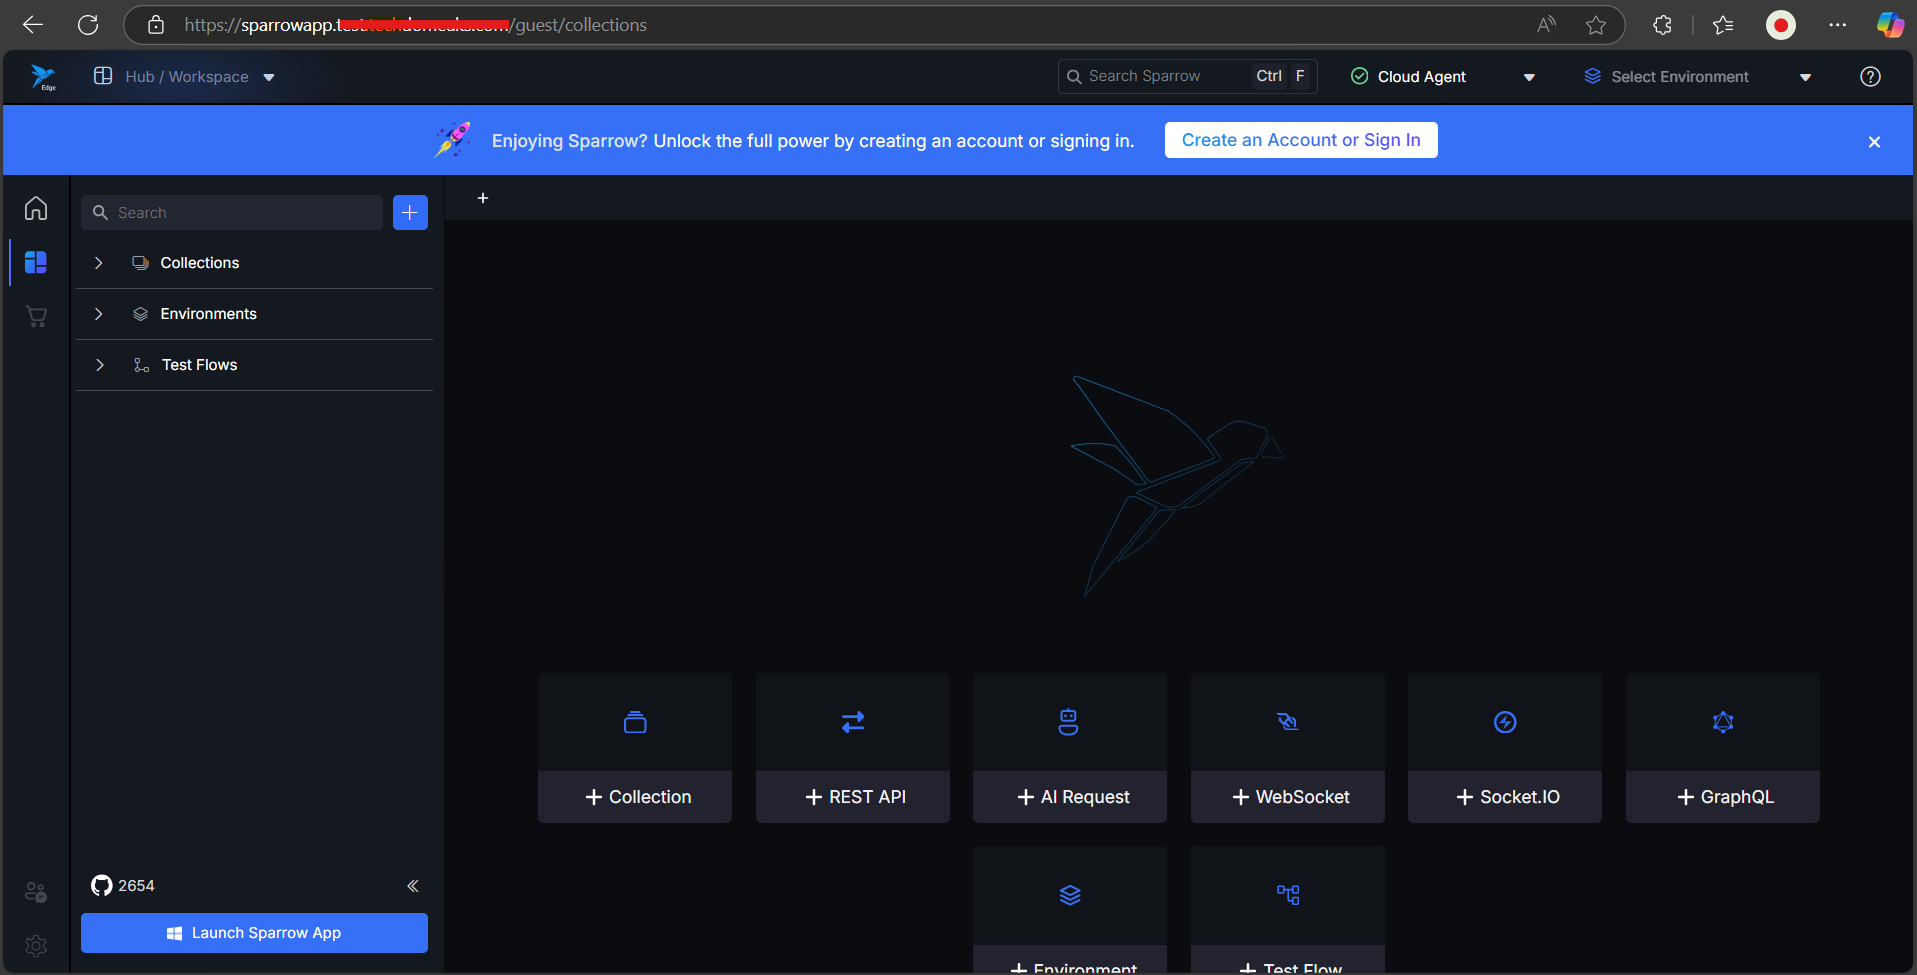Open the Marketplace cart icon

(x=36, y=316)
